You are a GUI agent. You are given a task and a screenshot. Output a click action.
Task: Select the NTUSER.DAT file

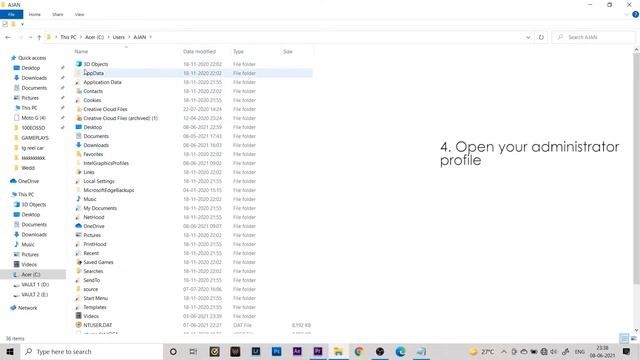point(98,325)
